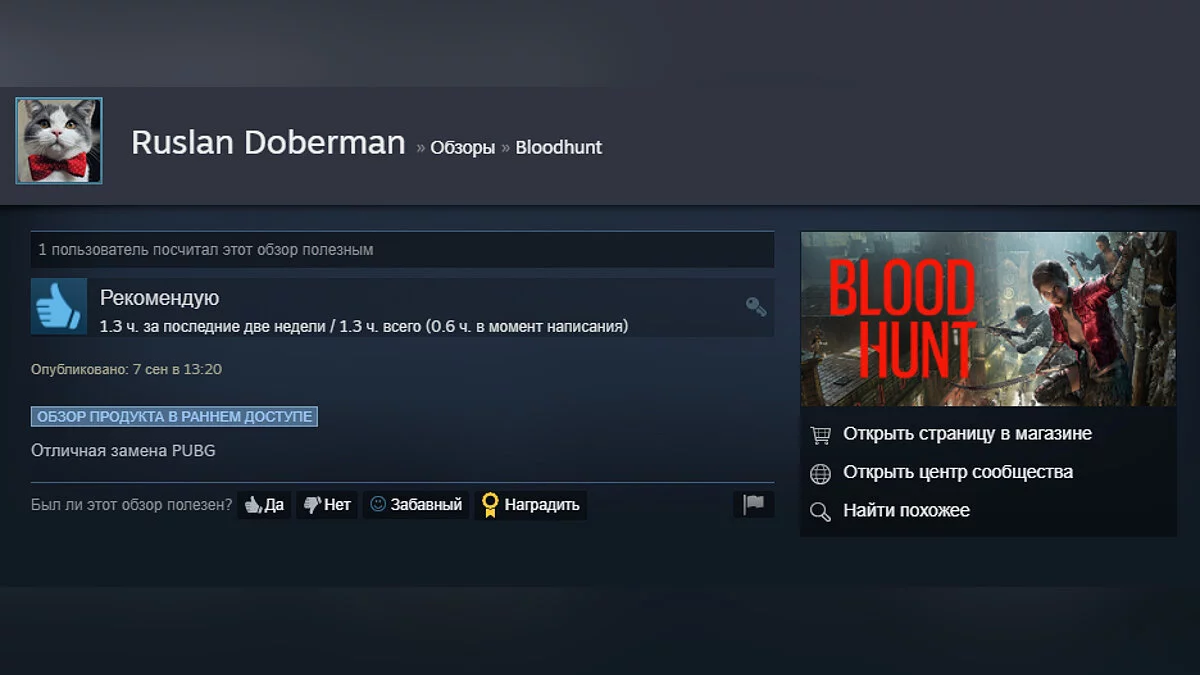Vote Нет on the review

(327, 505)
